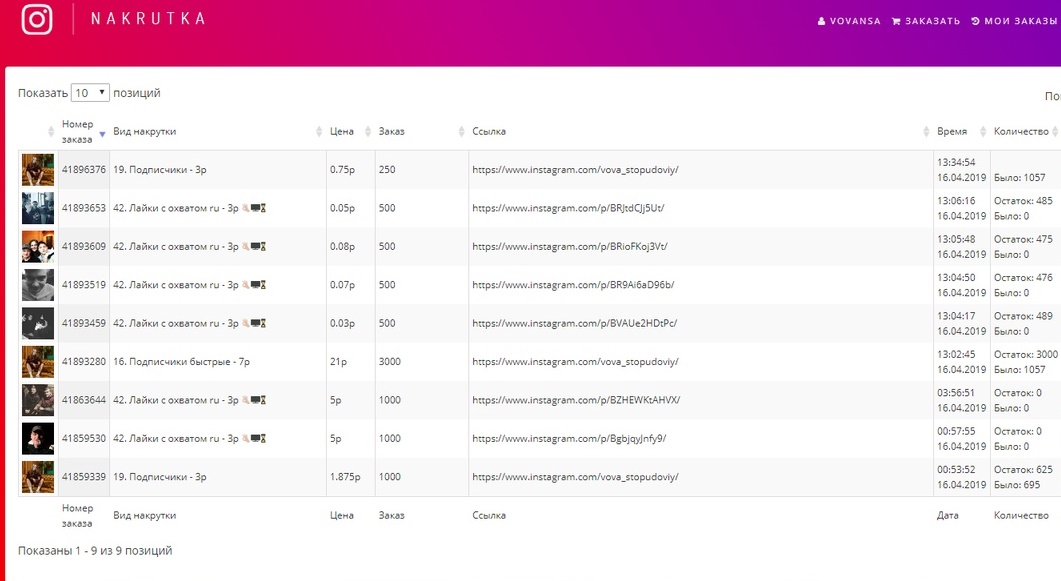The height and width of the screenshot is (581, 1061).
Task: Click the Instagram logo icon
Action: 37,19
